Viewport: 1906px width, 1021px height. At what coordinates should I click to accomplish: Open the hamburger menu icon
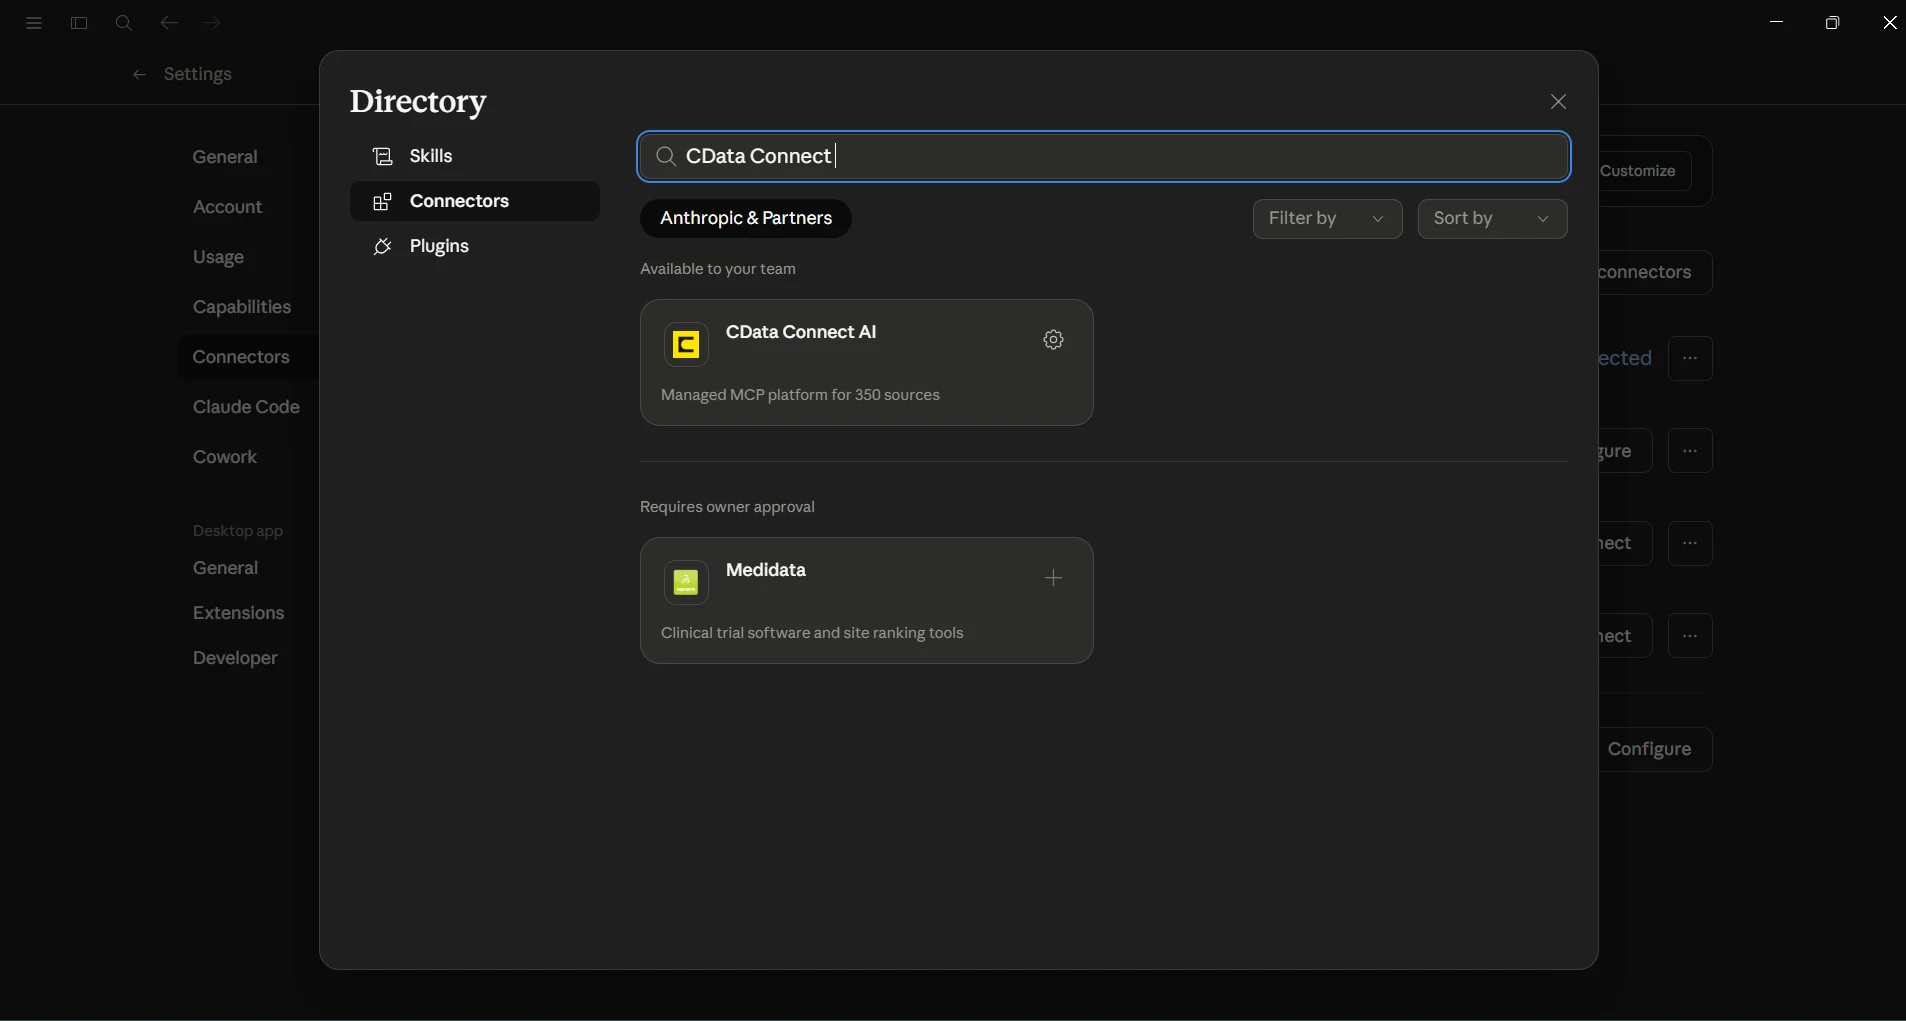pos(34,23)
